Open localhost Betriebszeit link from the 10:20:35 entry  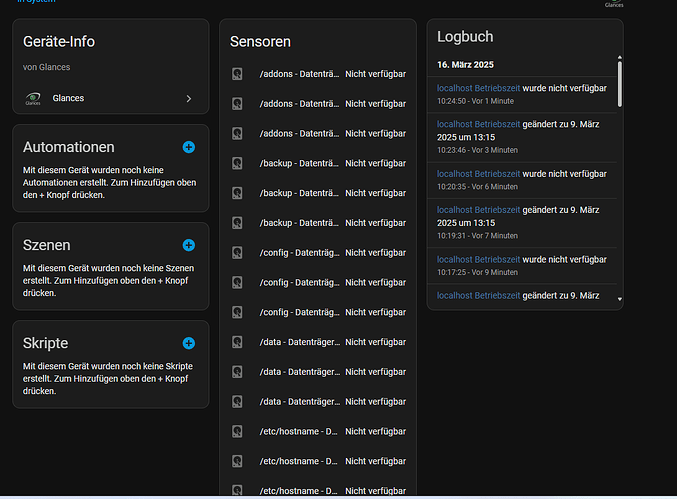(x=478, y=173)
